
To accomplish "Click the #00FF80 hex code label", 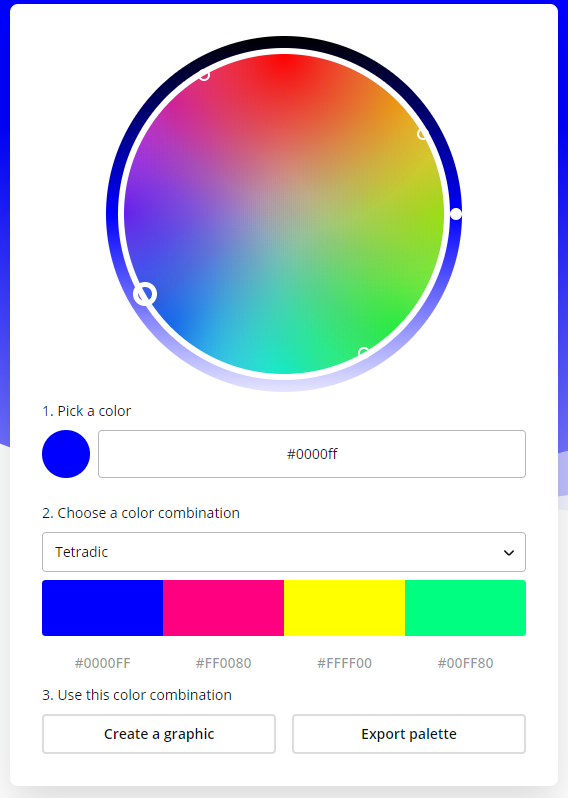I will pyautogui.click(x=465, y=663).
